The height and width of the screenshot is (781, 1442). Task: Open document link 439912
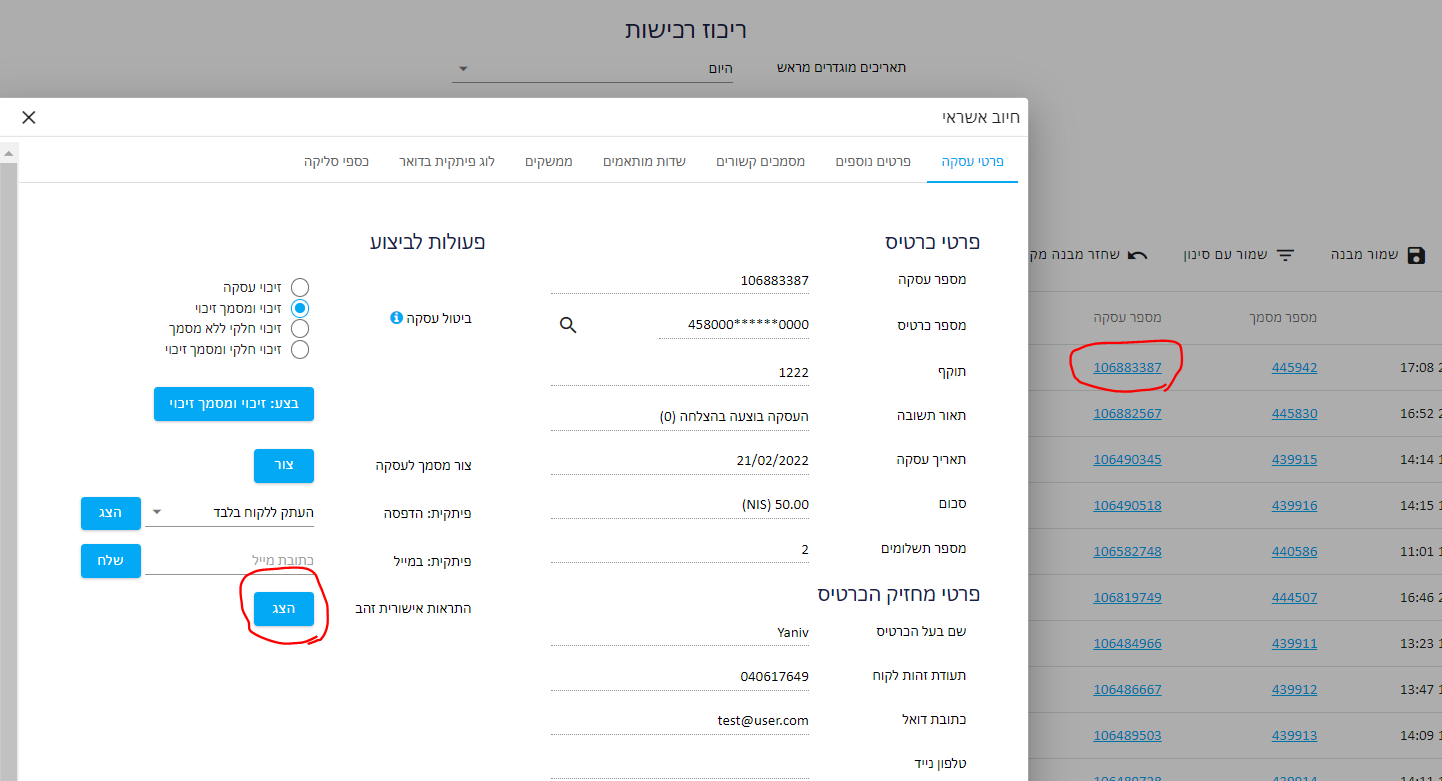pos(1294,689)
